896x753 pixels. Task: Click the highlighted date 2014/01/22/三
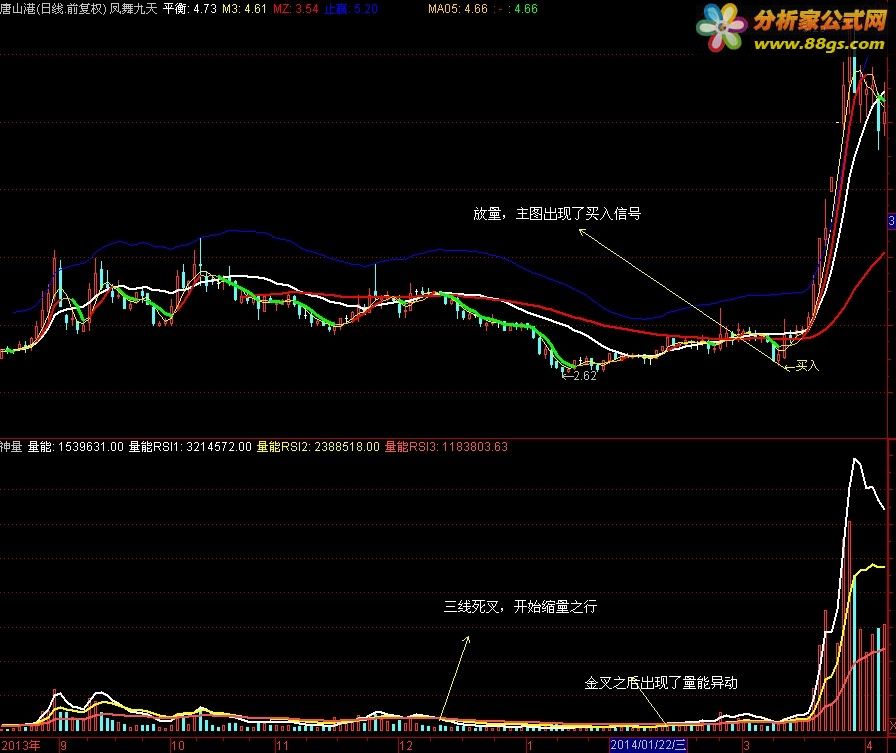coord(647,745)
